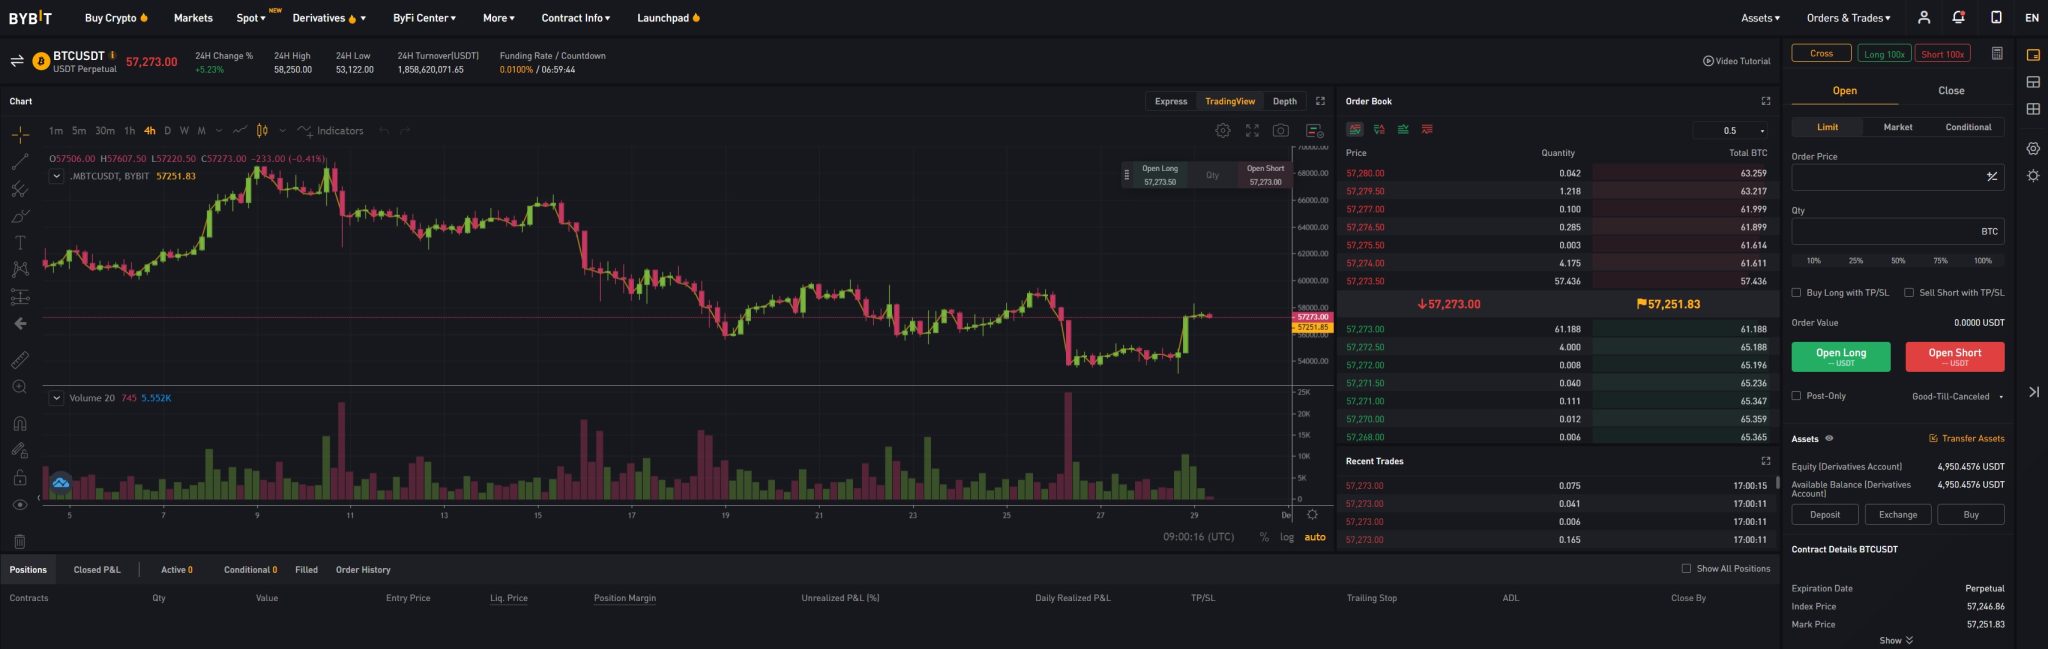This screenshot has height=649, width=2048.
Task: Select the trend line drawing tool
Action: [x=20, y=162]
